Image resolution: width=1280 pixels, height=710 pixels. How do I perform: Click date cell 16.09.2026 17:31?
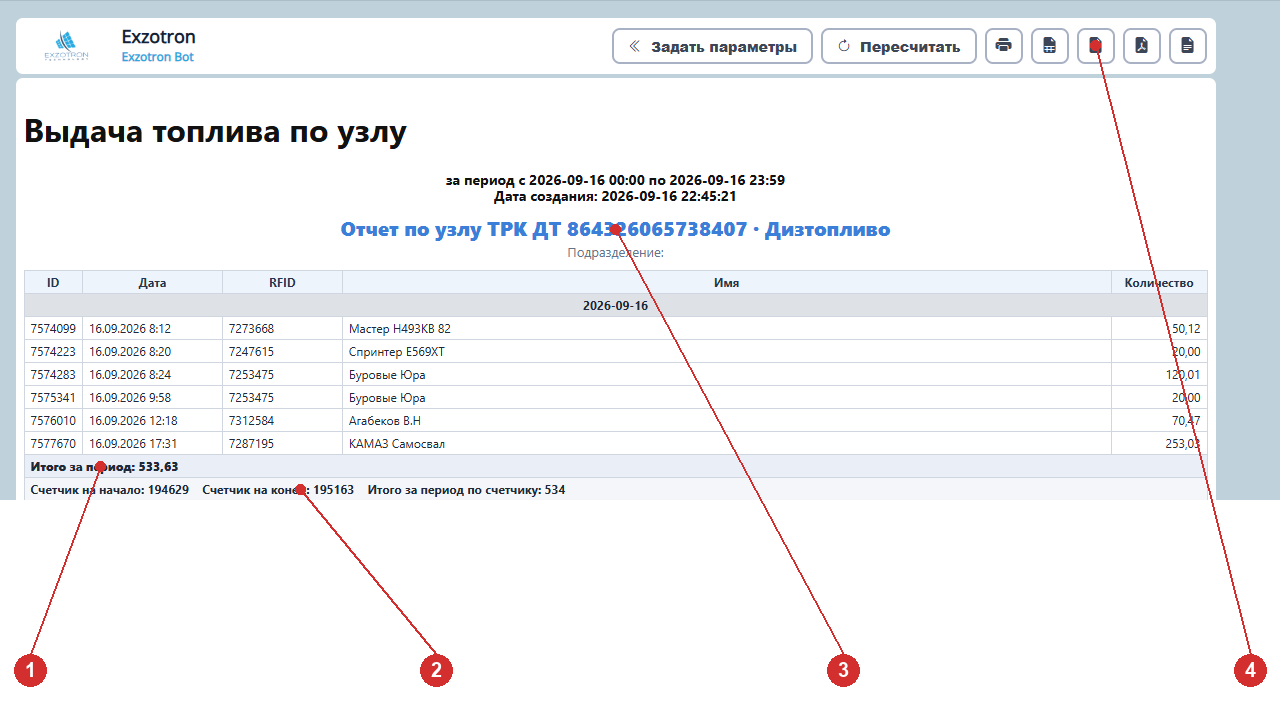[152, 443]
